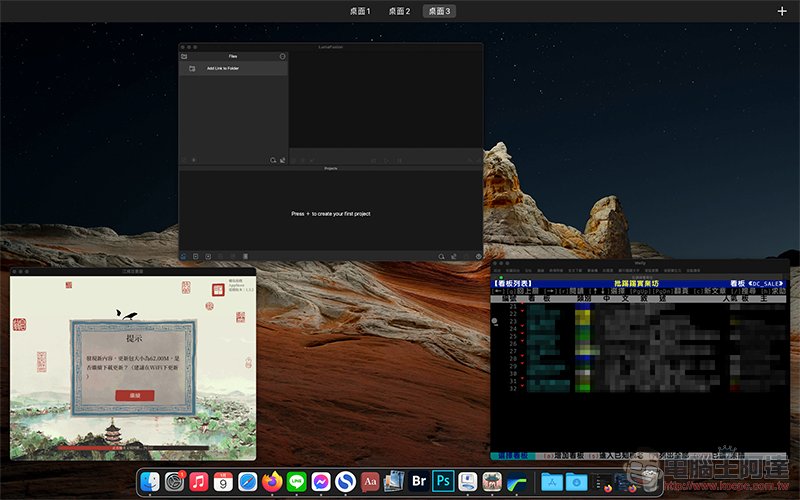Screen dimensions: 800x500
Task: Open the LINE app in the Dock
Action: (296, 481)
